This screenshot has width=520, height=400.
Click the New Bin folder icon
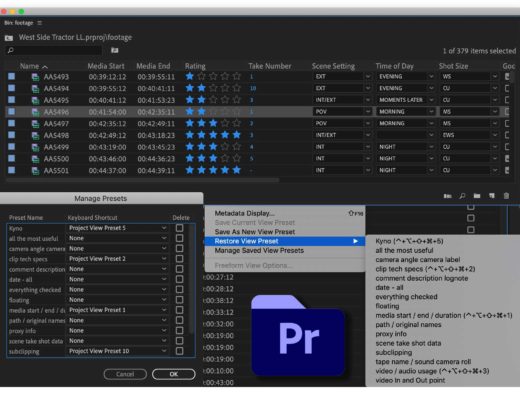coord(477,196)
